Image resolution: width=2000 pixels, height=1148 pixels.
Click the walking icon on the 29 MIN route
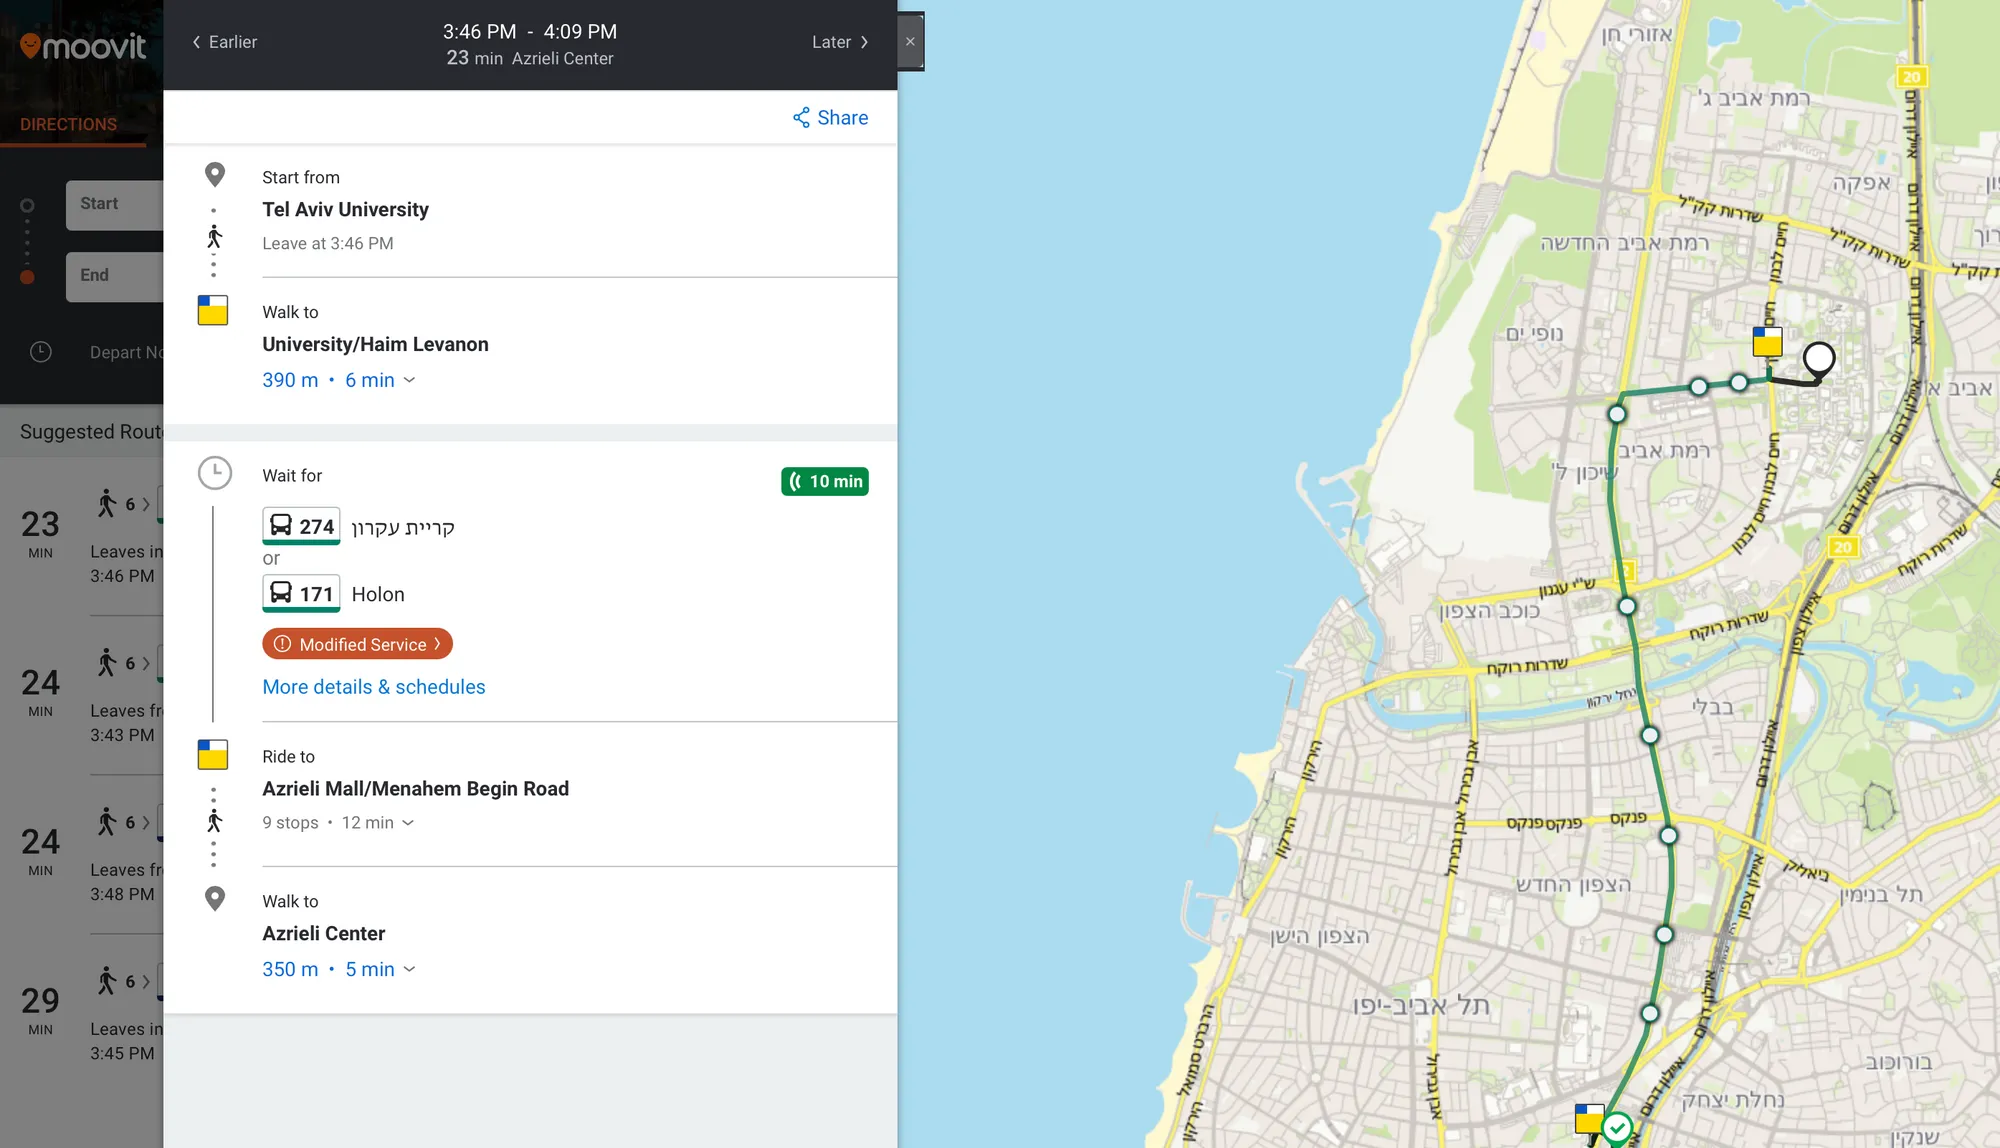click(x=107, y=981)
